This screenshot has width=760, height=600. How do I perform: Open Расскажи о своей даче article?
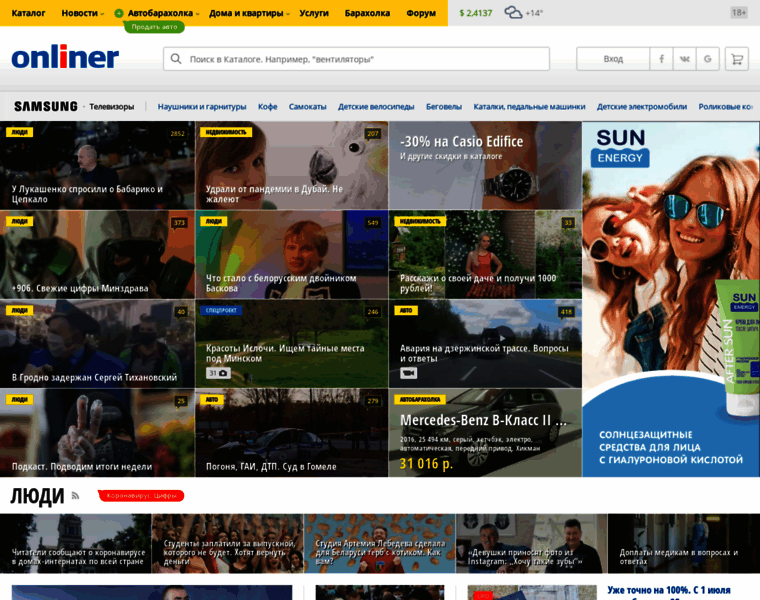485,254
